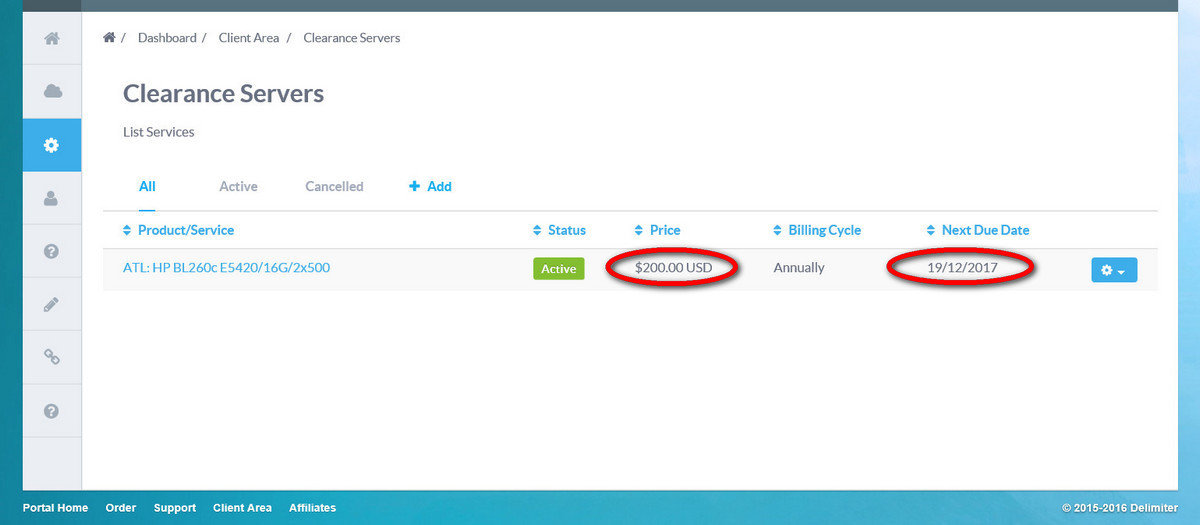The width and height of the screenshot is (1200, 525).
Task: Switch to the Cancelled tab
Action: click(x=334, y=186)
